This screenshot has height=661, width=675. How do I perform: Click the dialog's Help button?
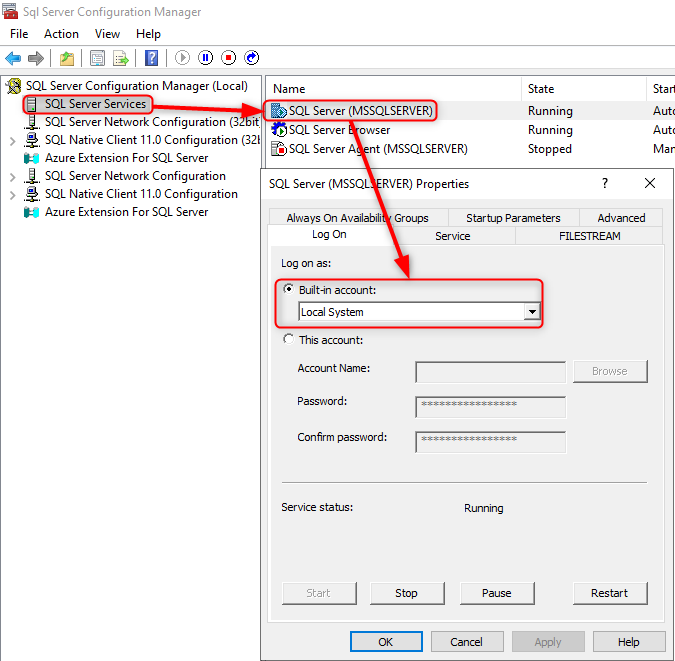click(629, 642)
